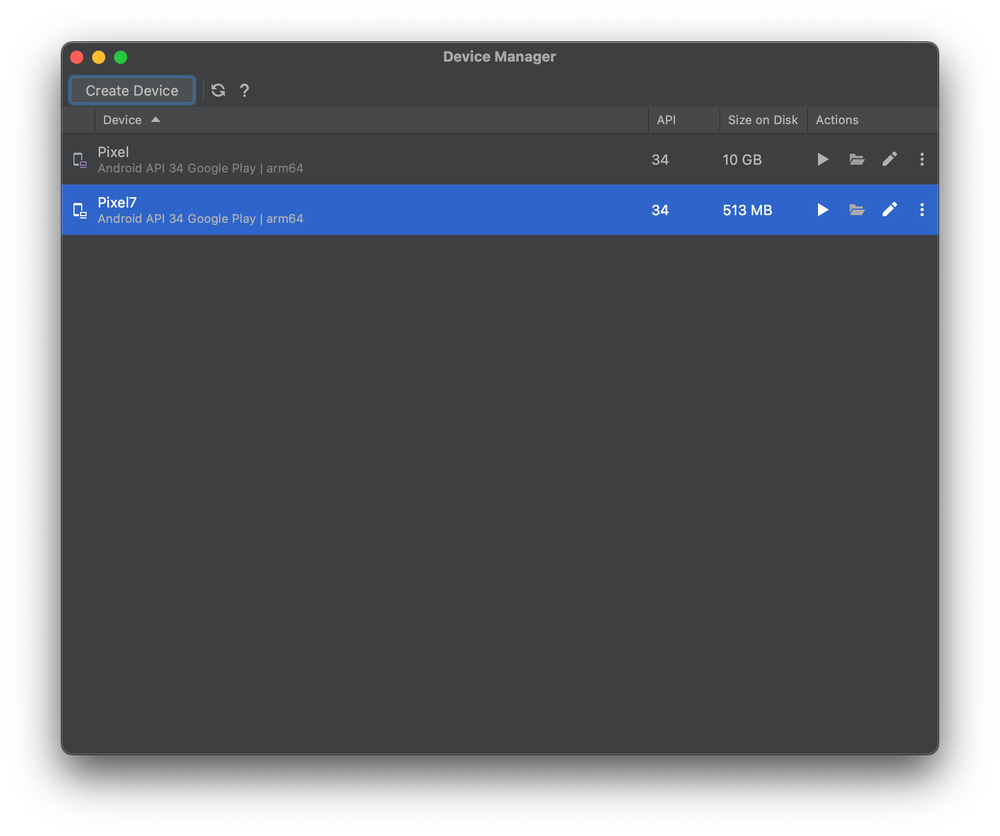Open more actions for Pixel7
The height and width of the screenshot is (836, 1000).
pyautogui.click(x=921, y=210)
